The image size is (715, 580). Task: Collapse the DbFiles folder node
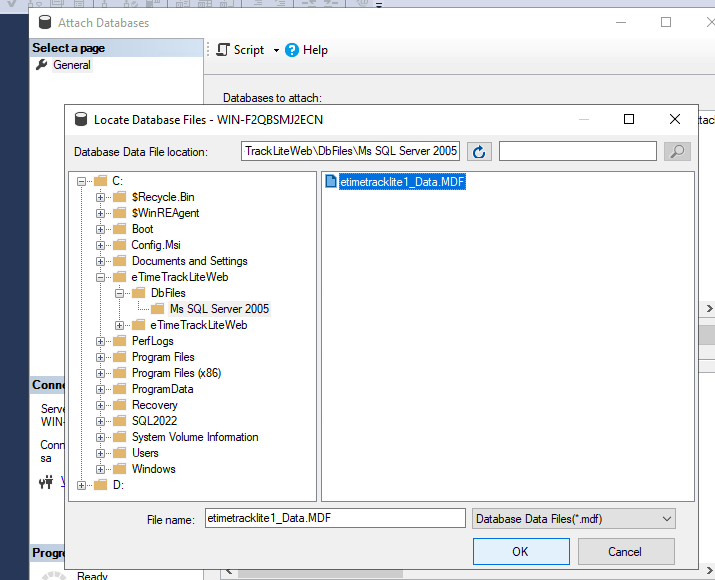coord(119,293)
